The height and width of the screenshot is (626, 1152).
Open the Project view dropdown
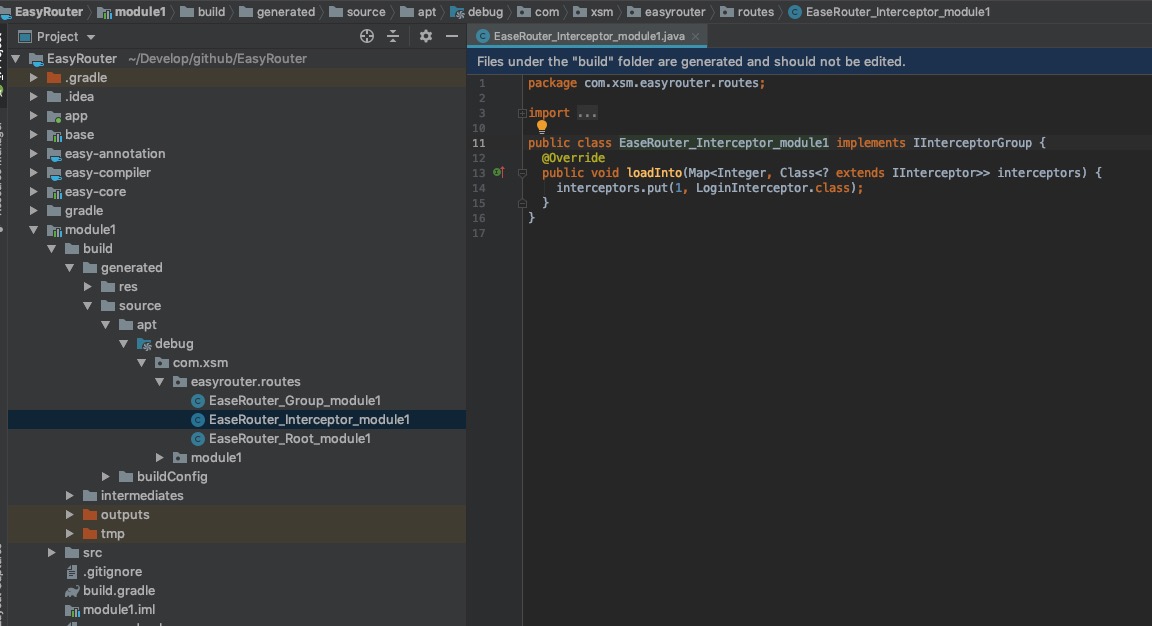point(91,37)
